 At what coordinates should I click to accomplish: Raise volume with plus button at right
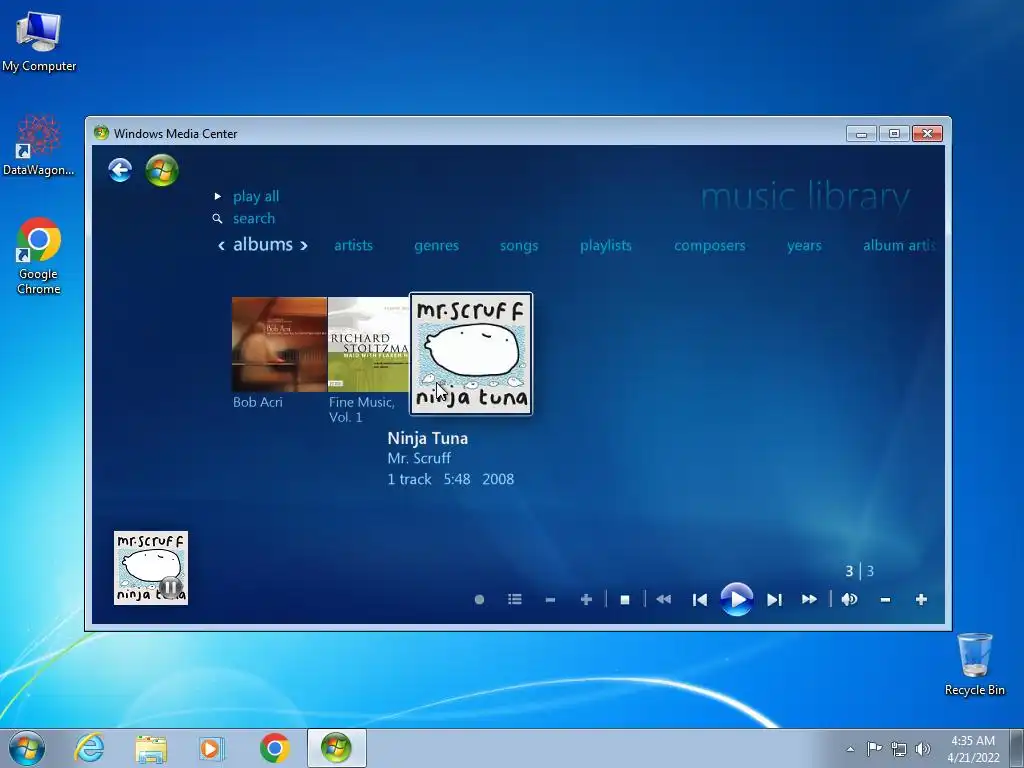tap(921, 599)
